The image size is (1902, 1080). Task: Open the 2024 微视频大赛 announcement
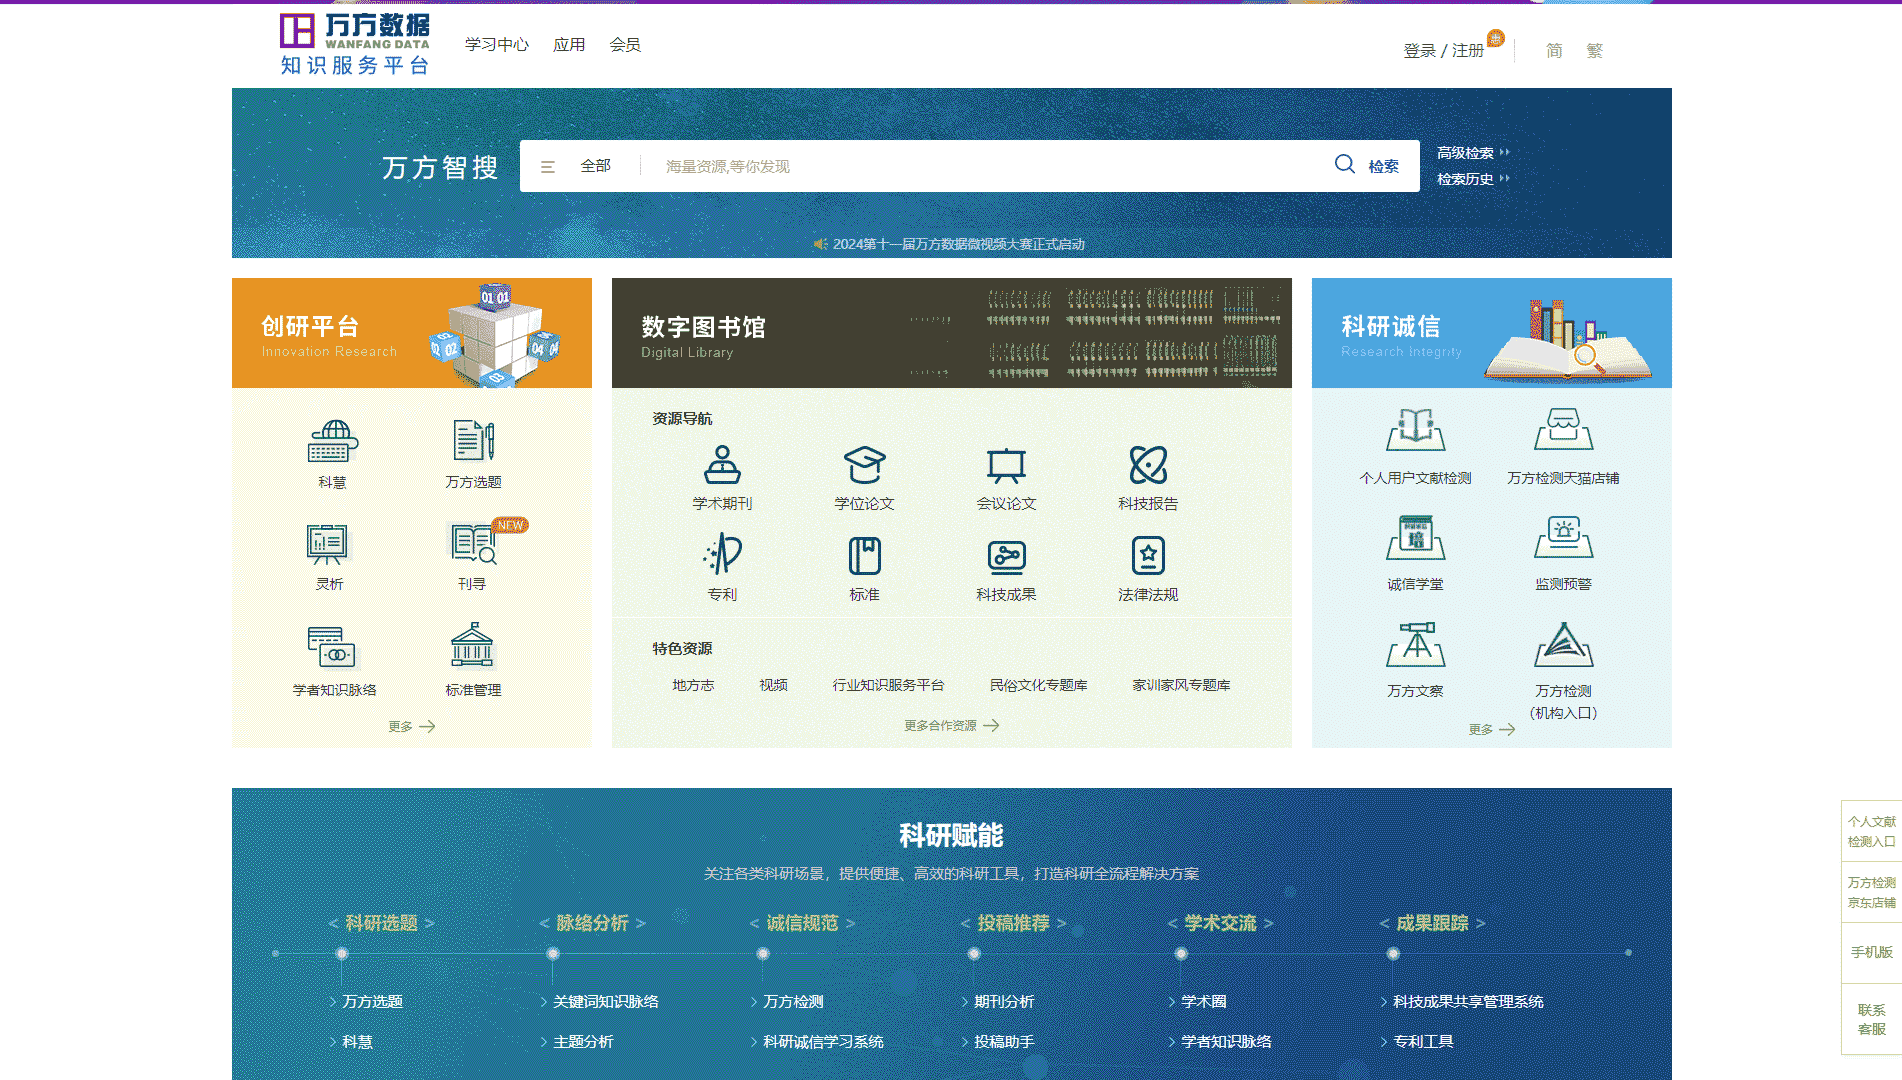tap(958, 244)
